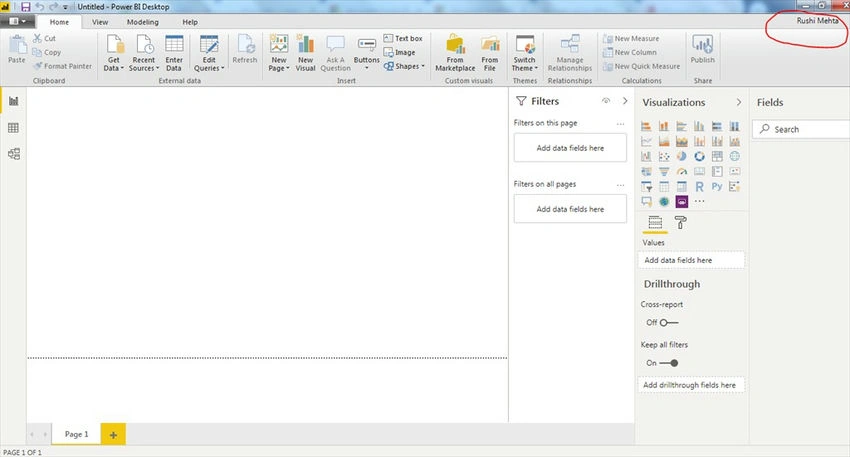The width and height of the screenshot is (850, 457).
Task: Open the New Page dropdown
Action: point(279,53)
